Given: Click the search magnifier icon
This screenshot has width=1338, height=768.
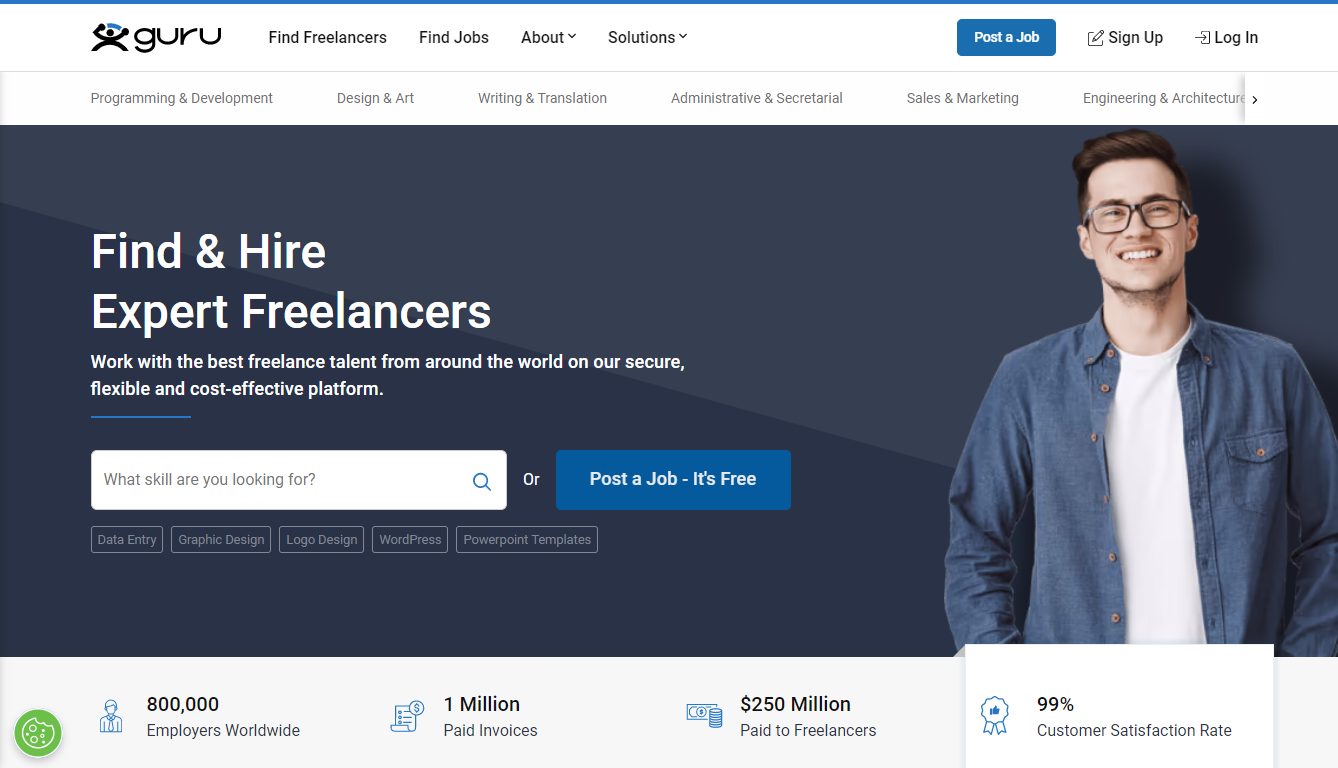Looking at the screenshot, I should (x=482, y=481).
